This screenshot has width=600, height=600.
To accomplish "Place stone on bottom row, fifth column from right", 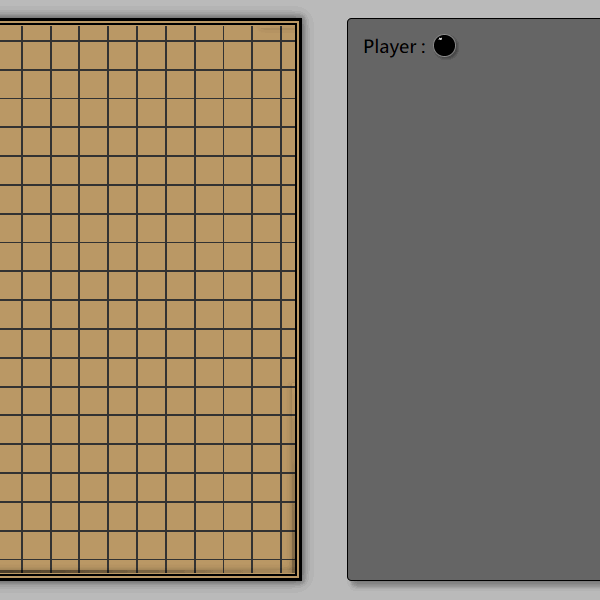I will 166,559.
